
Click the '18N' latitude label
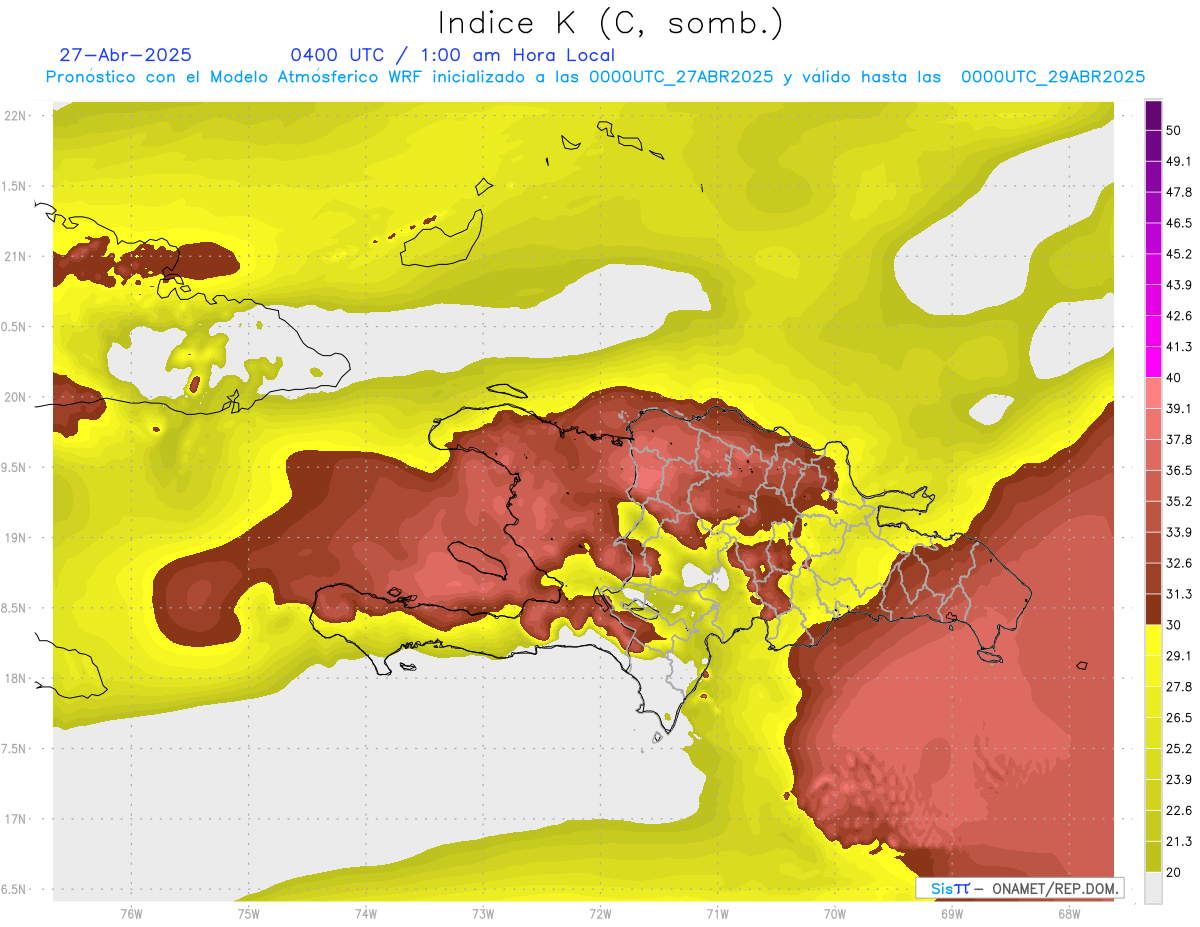coord(17,678)
